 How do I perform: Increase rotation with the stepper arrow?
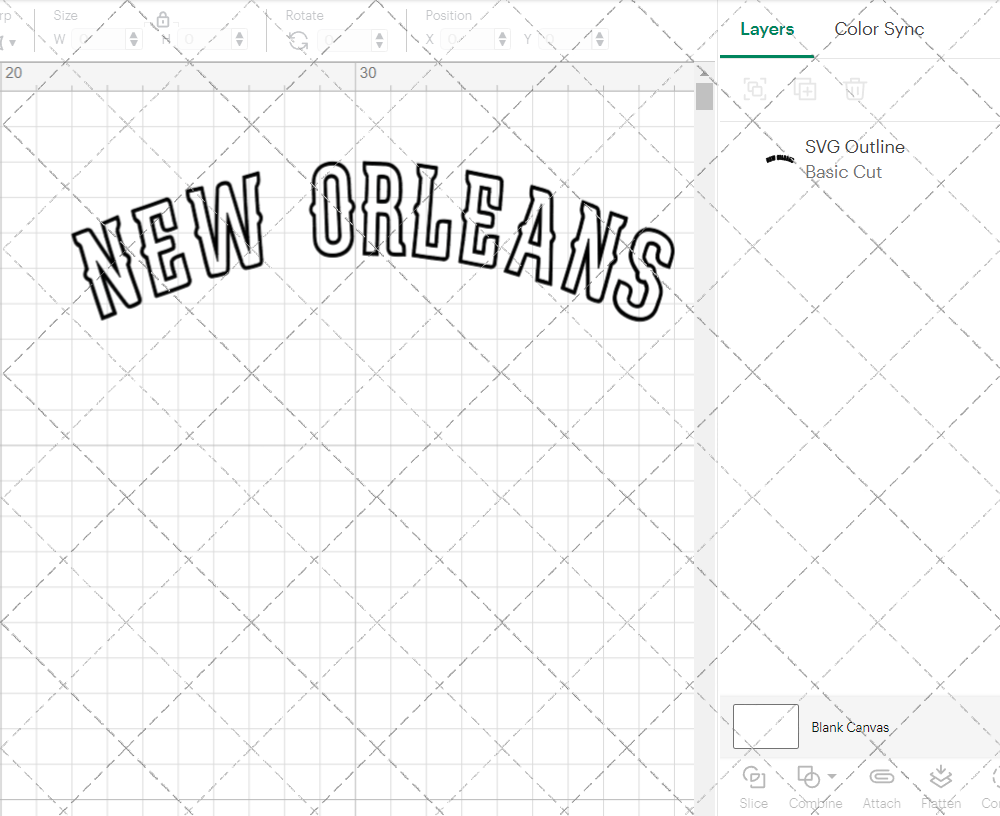pyautogui.click(x=378, y=35)
